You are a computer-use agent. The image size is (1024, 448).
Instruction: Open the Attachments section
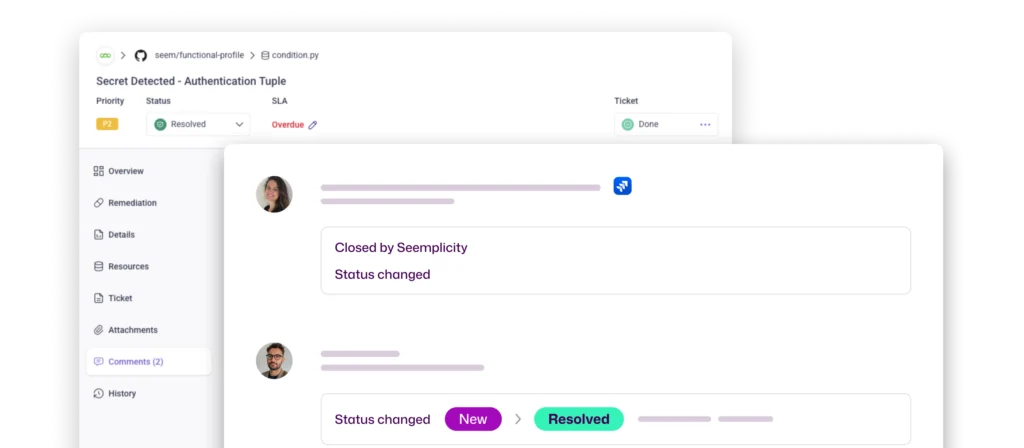point(131,330)
